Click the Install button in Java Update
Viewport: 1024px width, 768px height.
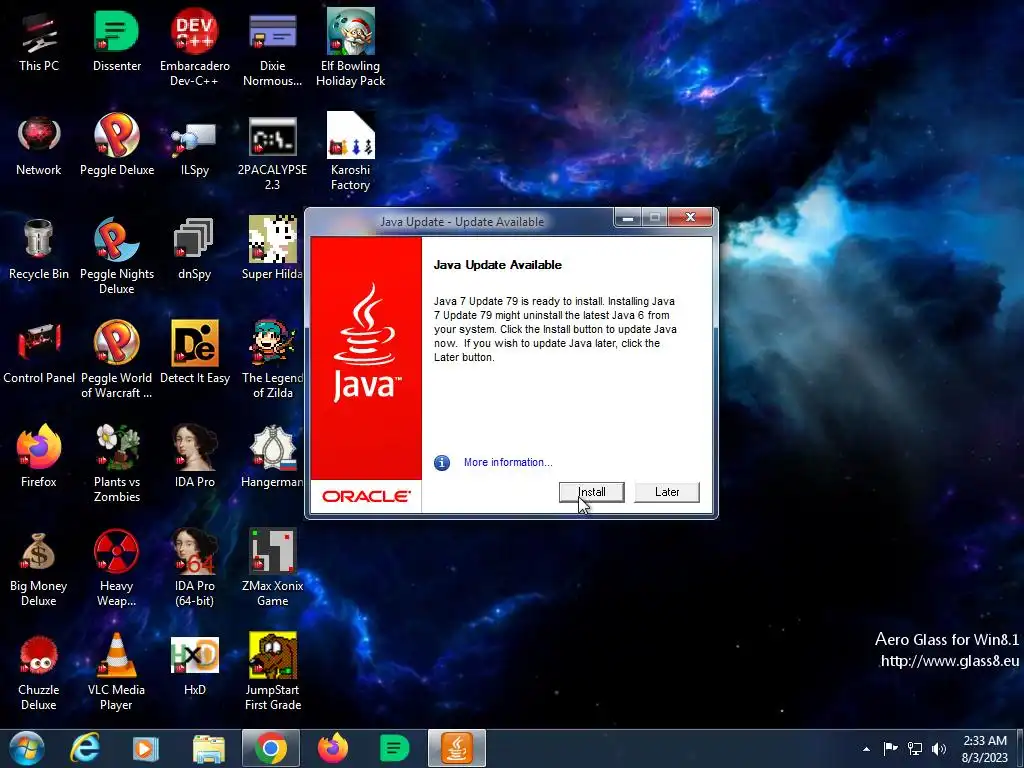click(x=592, y=492)
